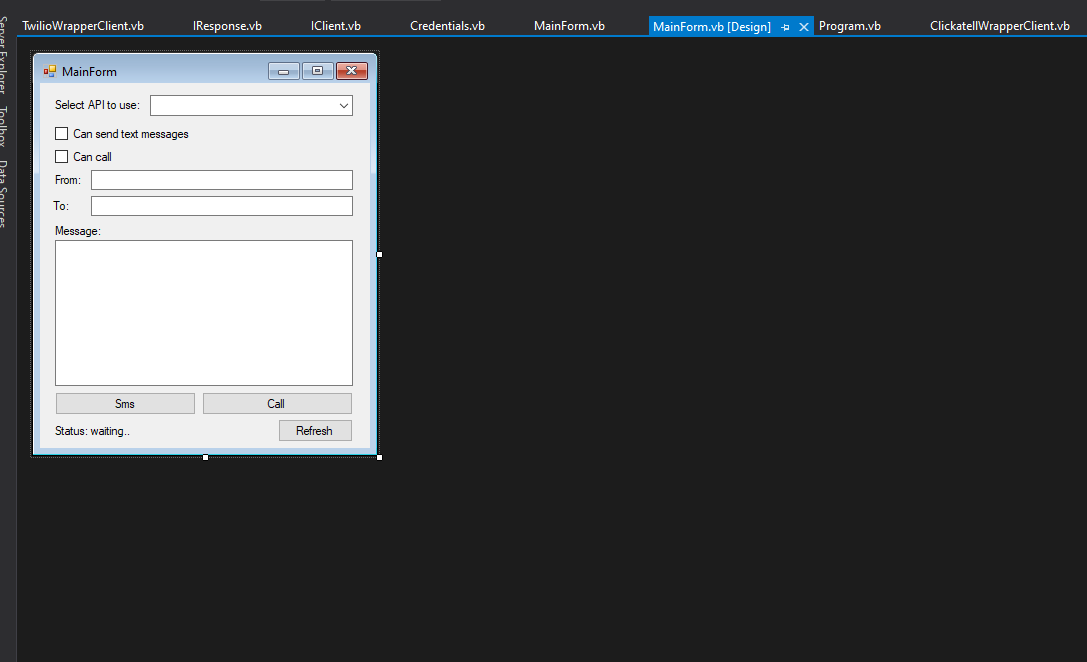Switch to the Credentials.vb tab
Image resolution: width=1087 pixels, height=662 pixels.
[447, 26]
